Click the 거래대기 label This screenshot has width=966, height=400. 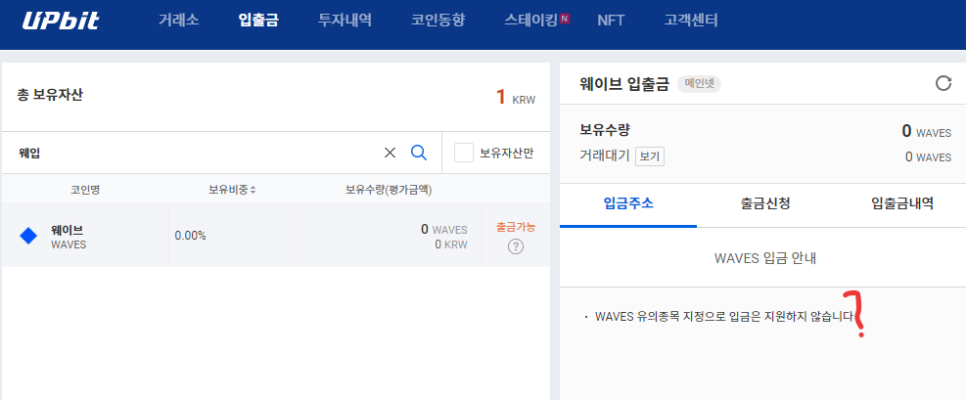(x=604, y=157)
